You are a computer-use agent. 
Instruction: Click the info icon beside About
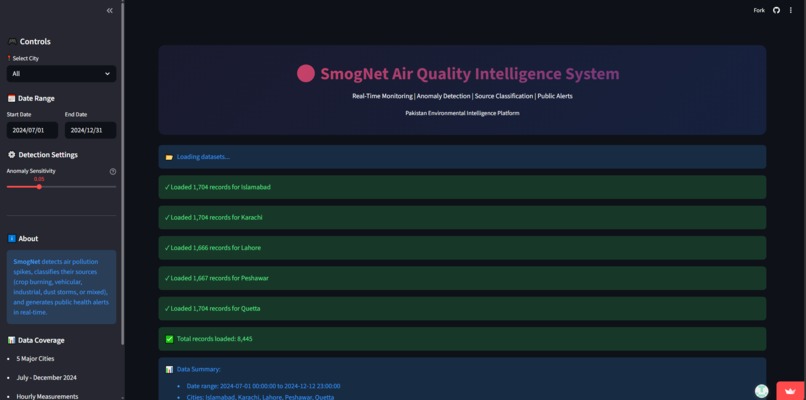click(x=11, y=239)
